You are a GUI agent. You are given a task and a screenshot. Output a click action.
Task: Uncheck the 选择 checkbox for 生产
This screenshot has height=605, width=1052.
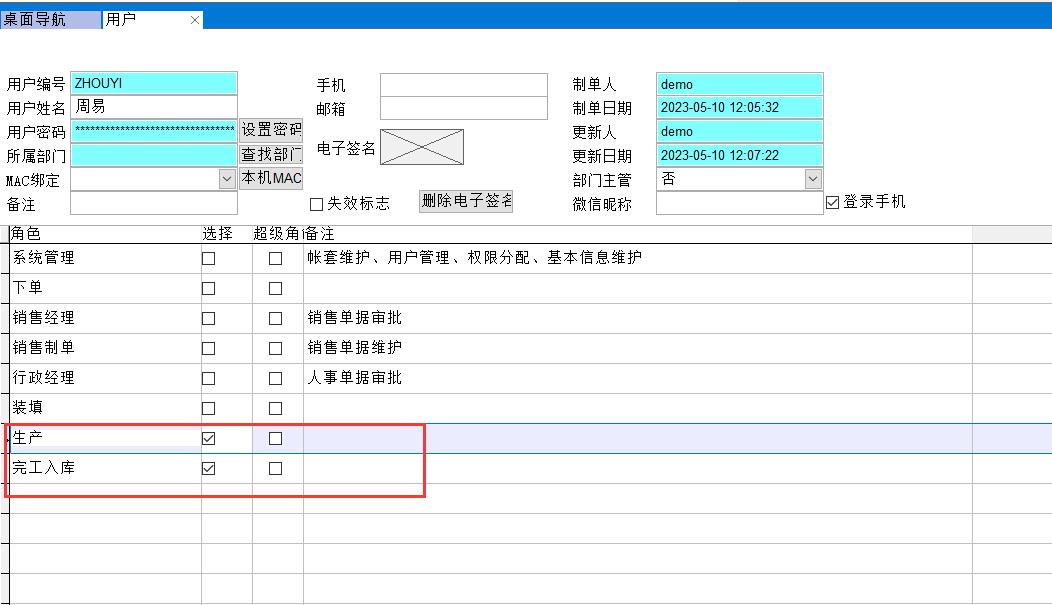(x=208, y=438)
